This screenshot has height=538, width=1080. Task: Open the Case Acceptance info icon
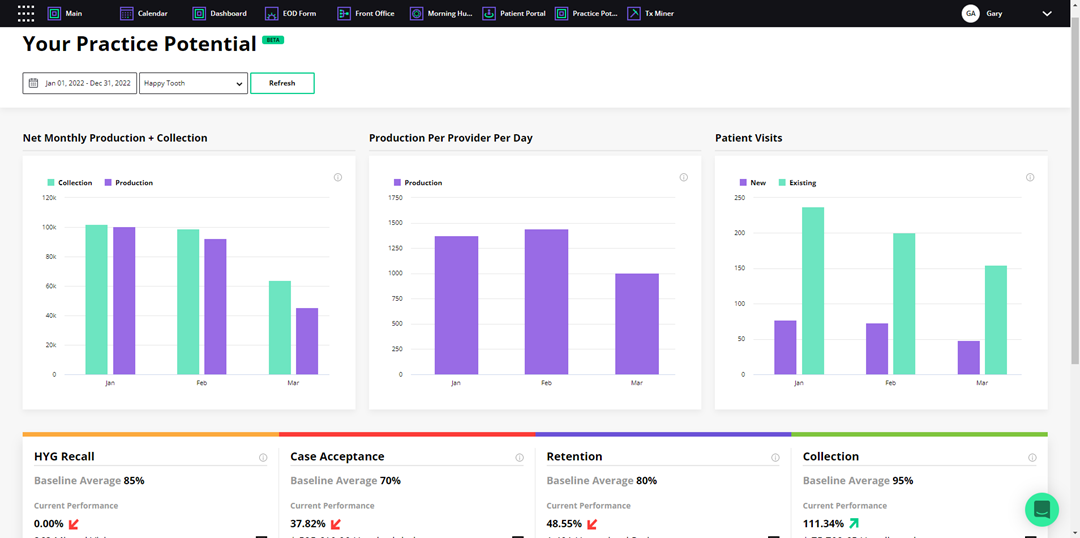tap(519, 458)
